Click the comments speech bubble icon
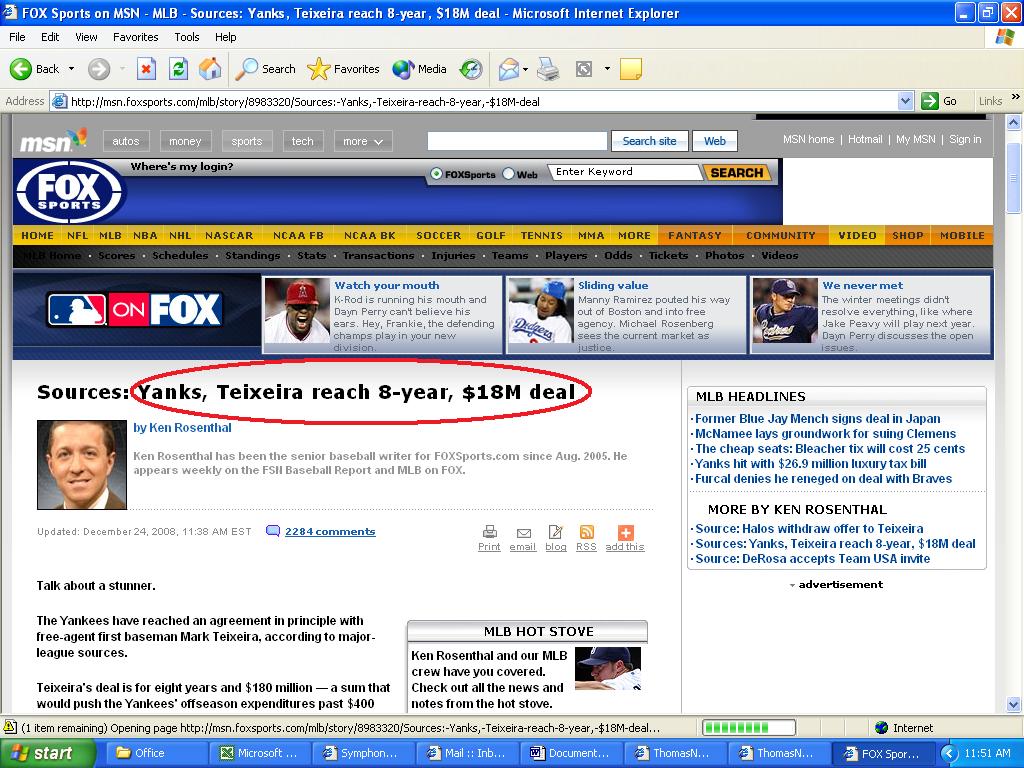1024x768 pixels. click(x=273, y=531)
